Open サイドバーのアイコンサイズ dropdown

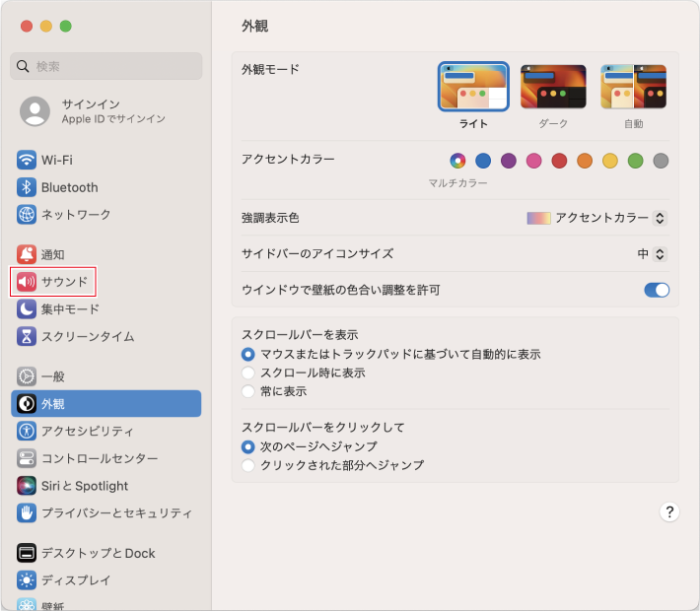652,254
